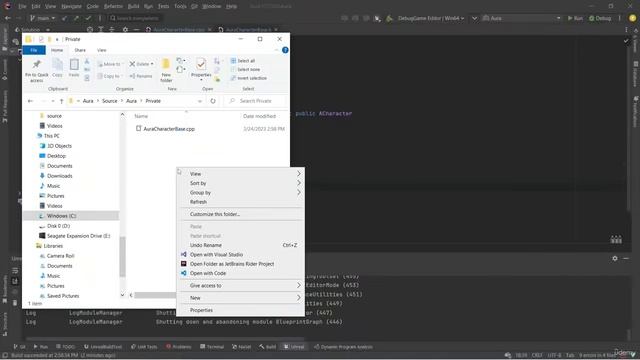
Task: Click settings gear in Rider bottom panel
Action: pos(615,258)
